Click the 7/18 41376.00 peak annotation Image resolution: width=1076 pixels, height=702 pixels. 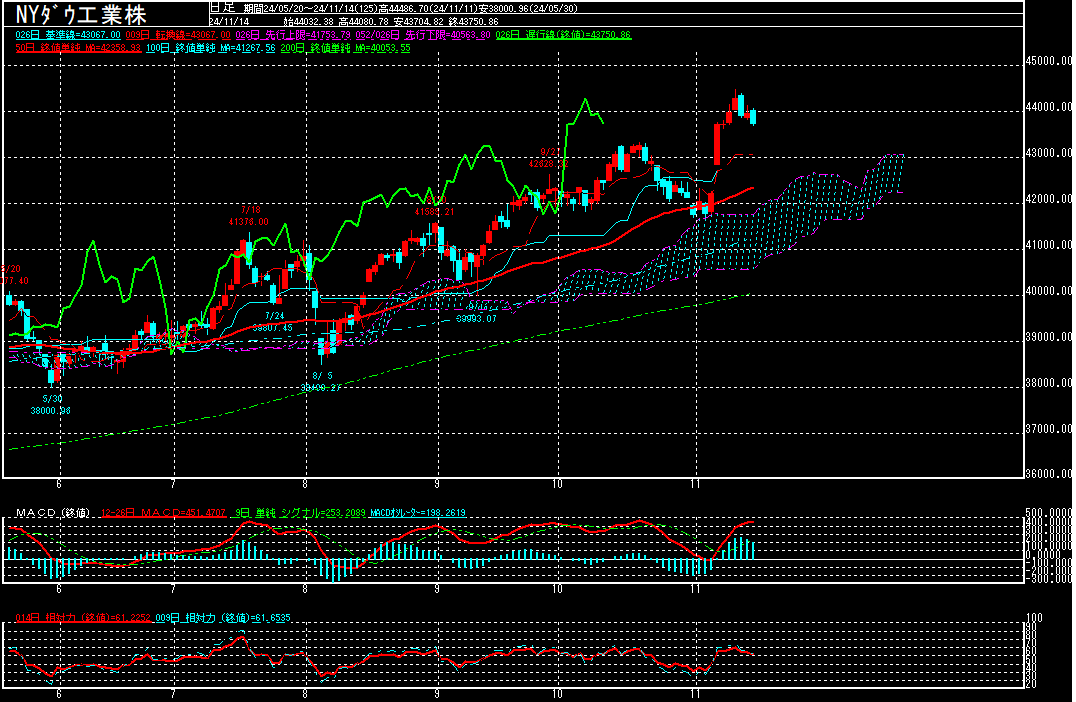248,215
